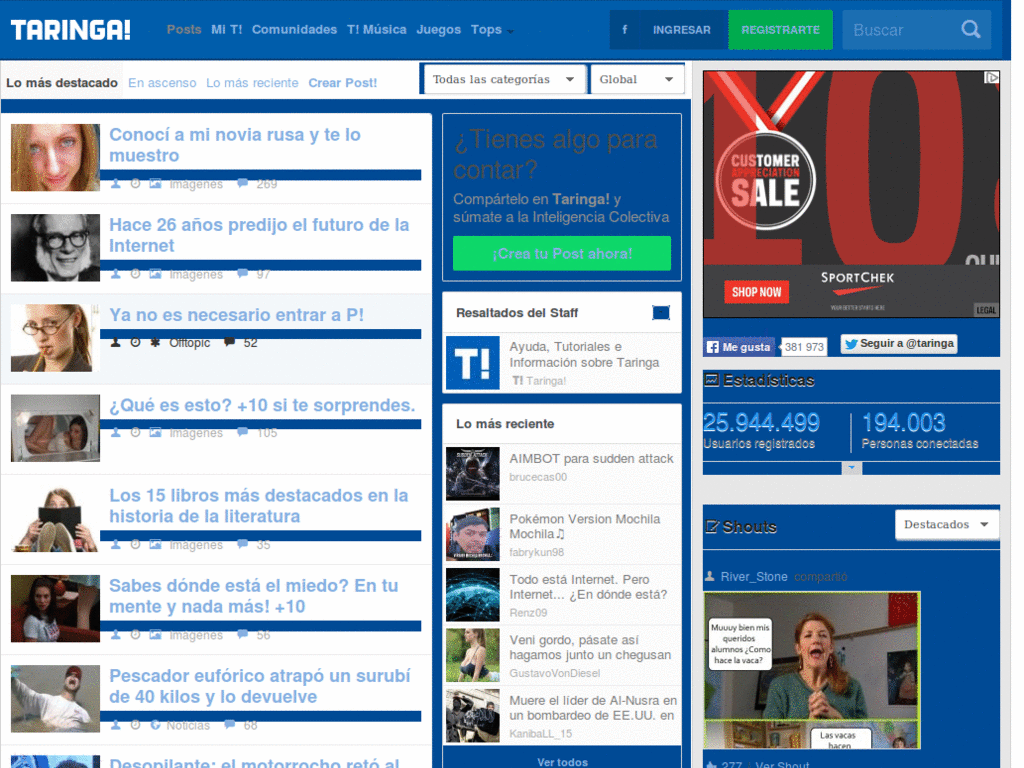1024x768 pixels.
Task: Click the shout image of the teacher
Action: tap(812, 670)
